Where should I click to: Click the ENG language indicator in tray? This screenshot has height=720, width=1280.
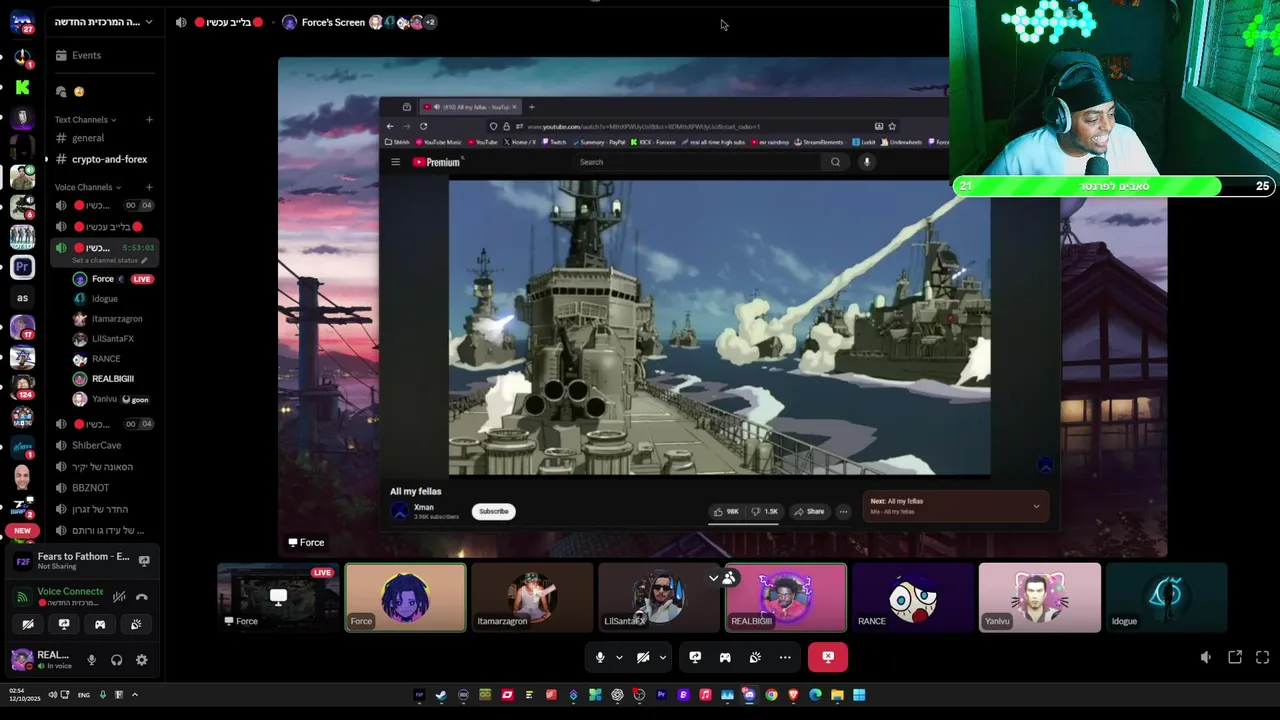[x=84, y=695]
